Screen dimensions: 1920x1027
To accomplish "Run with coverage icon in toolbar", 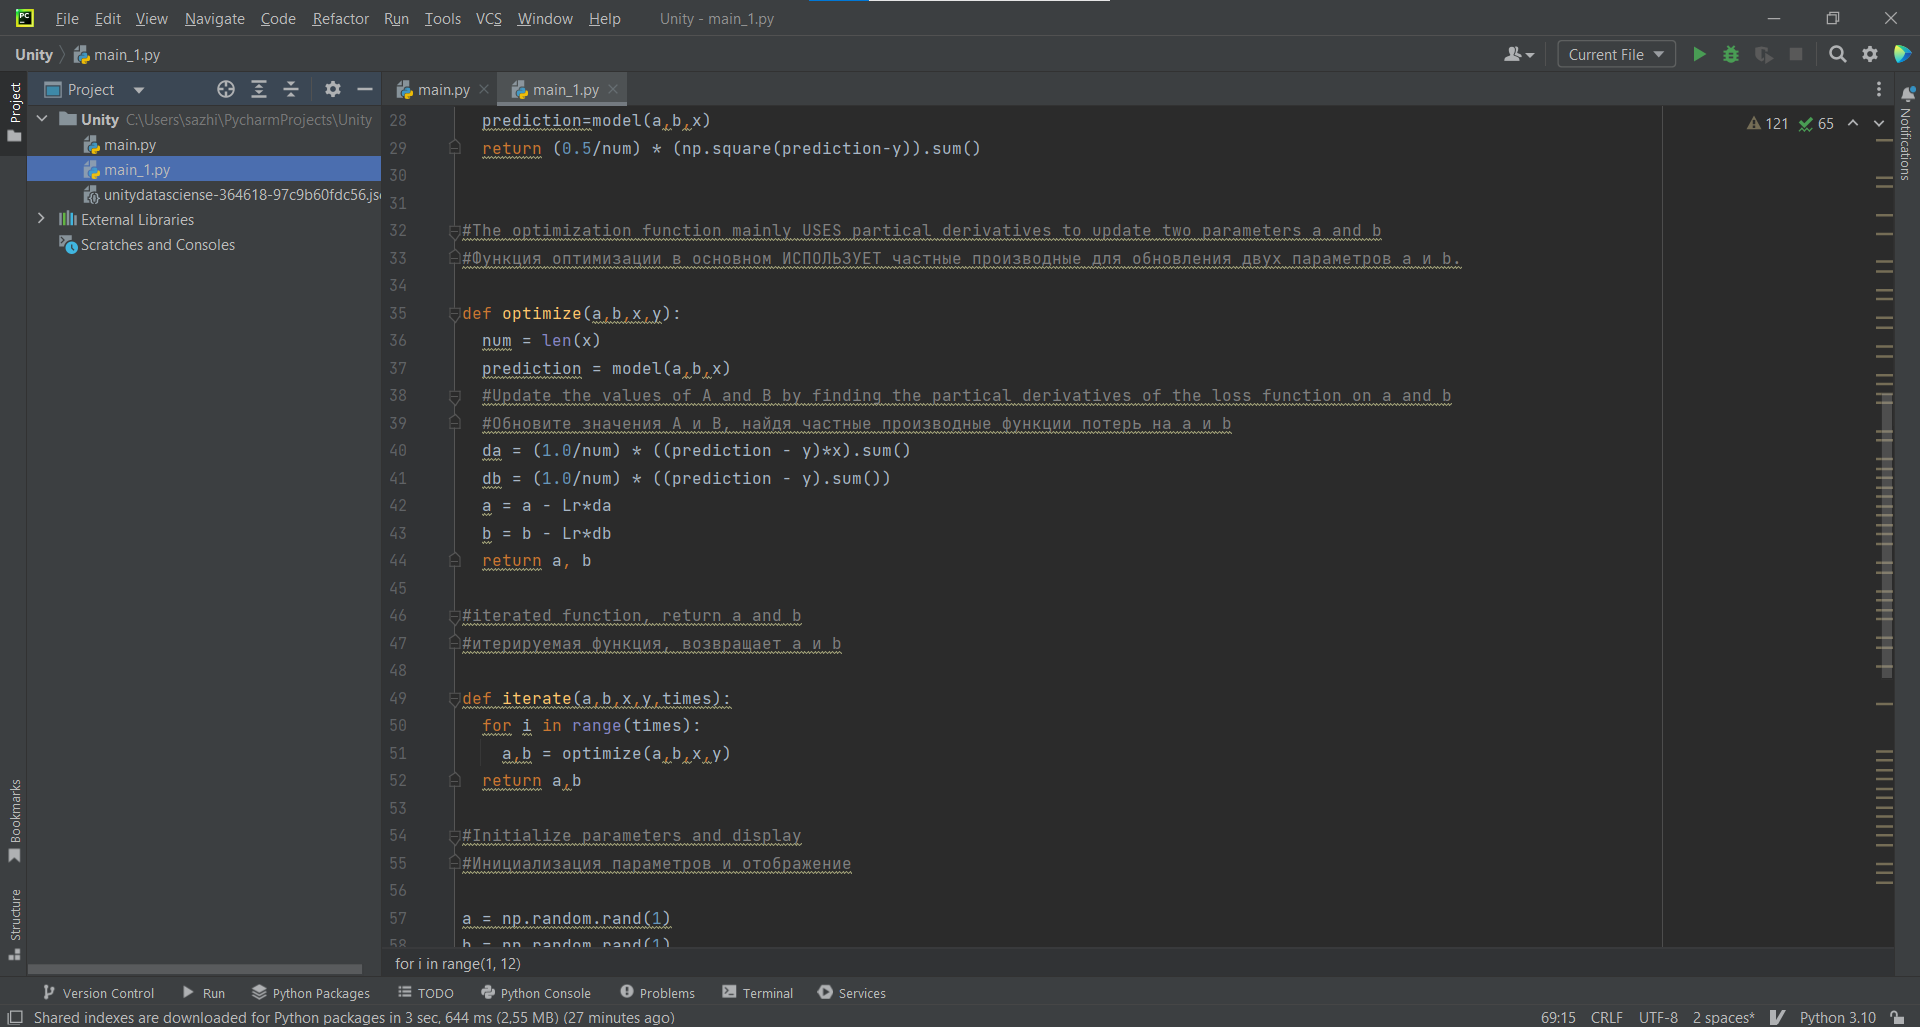I will point(1764,54).
